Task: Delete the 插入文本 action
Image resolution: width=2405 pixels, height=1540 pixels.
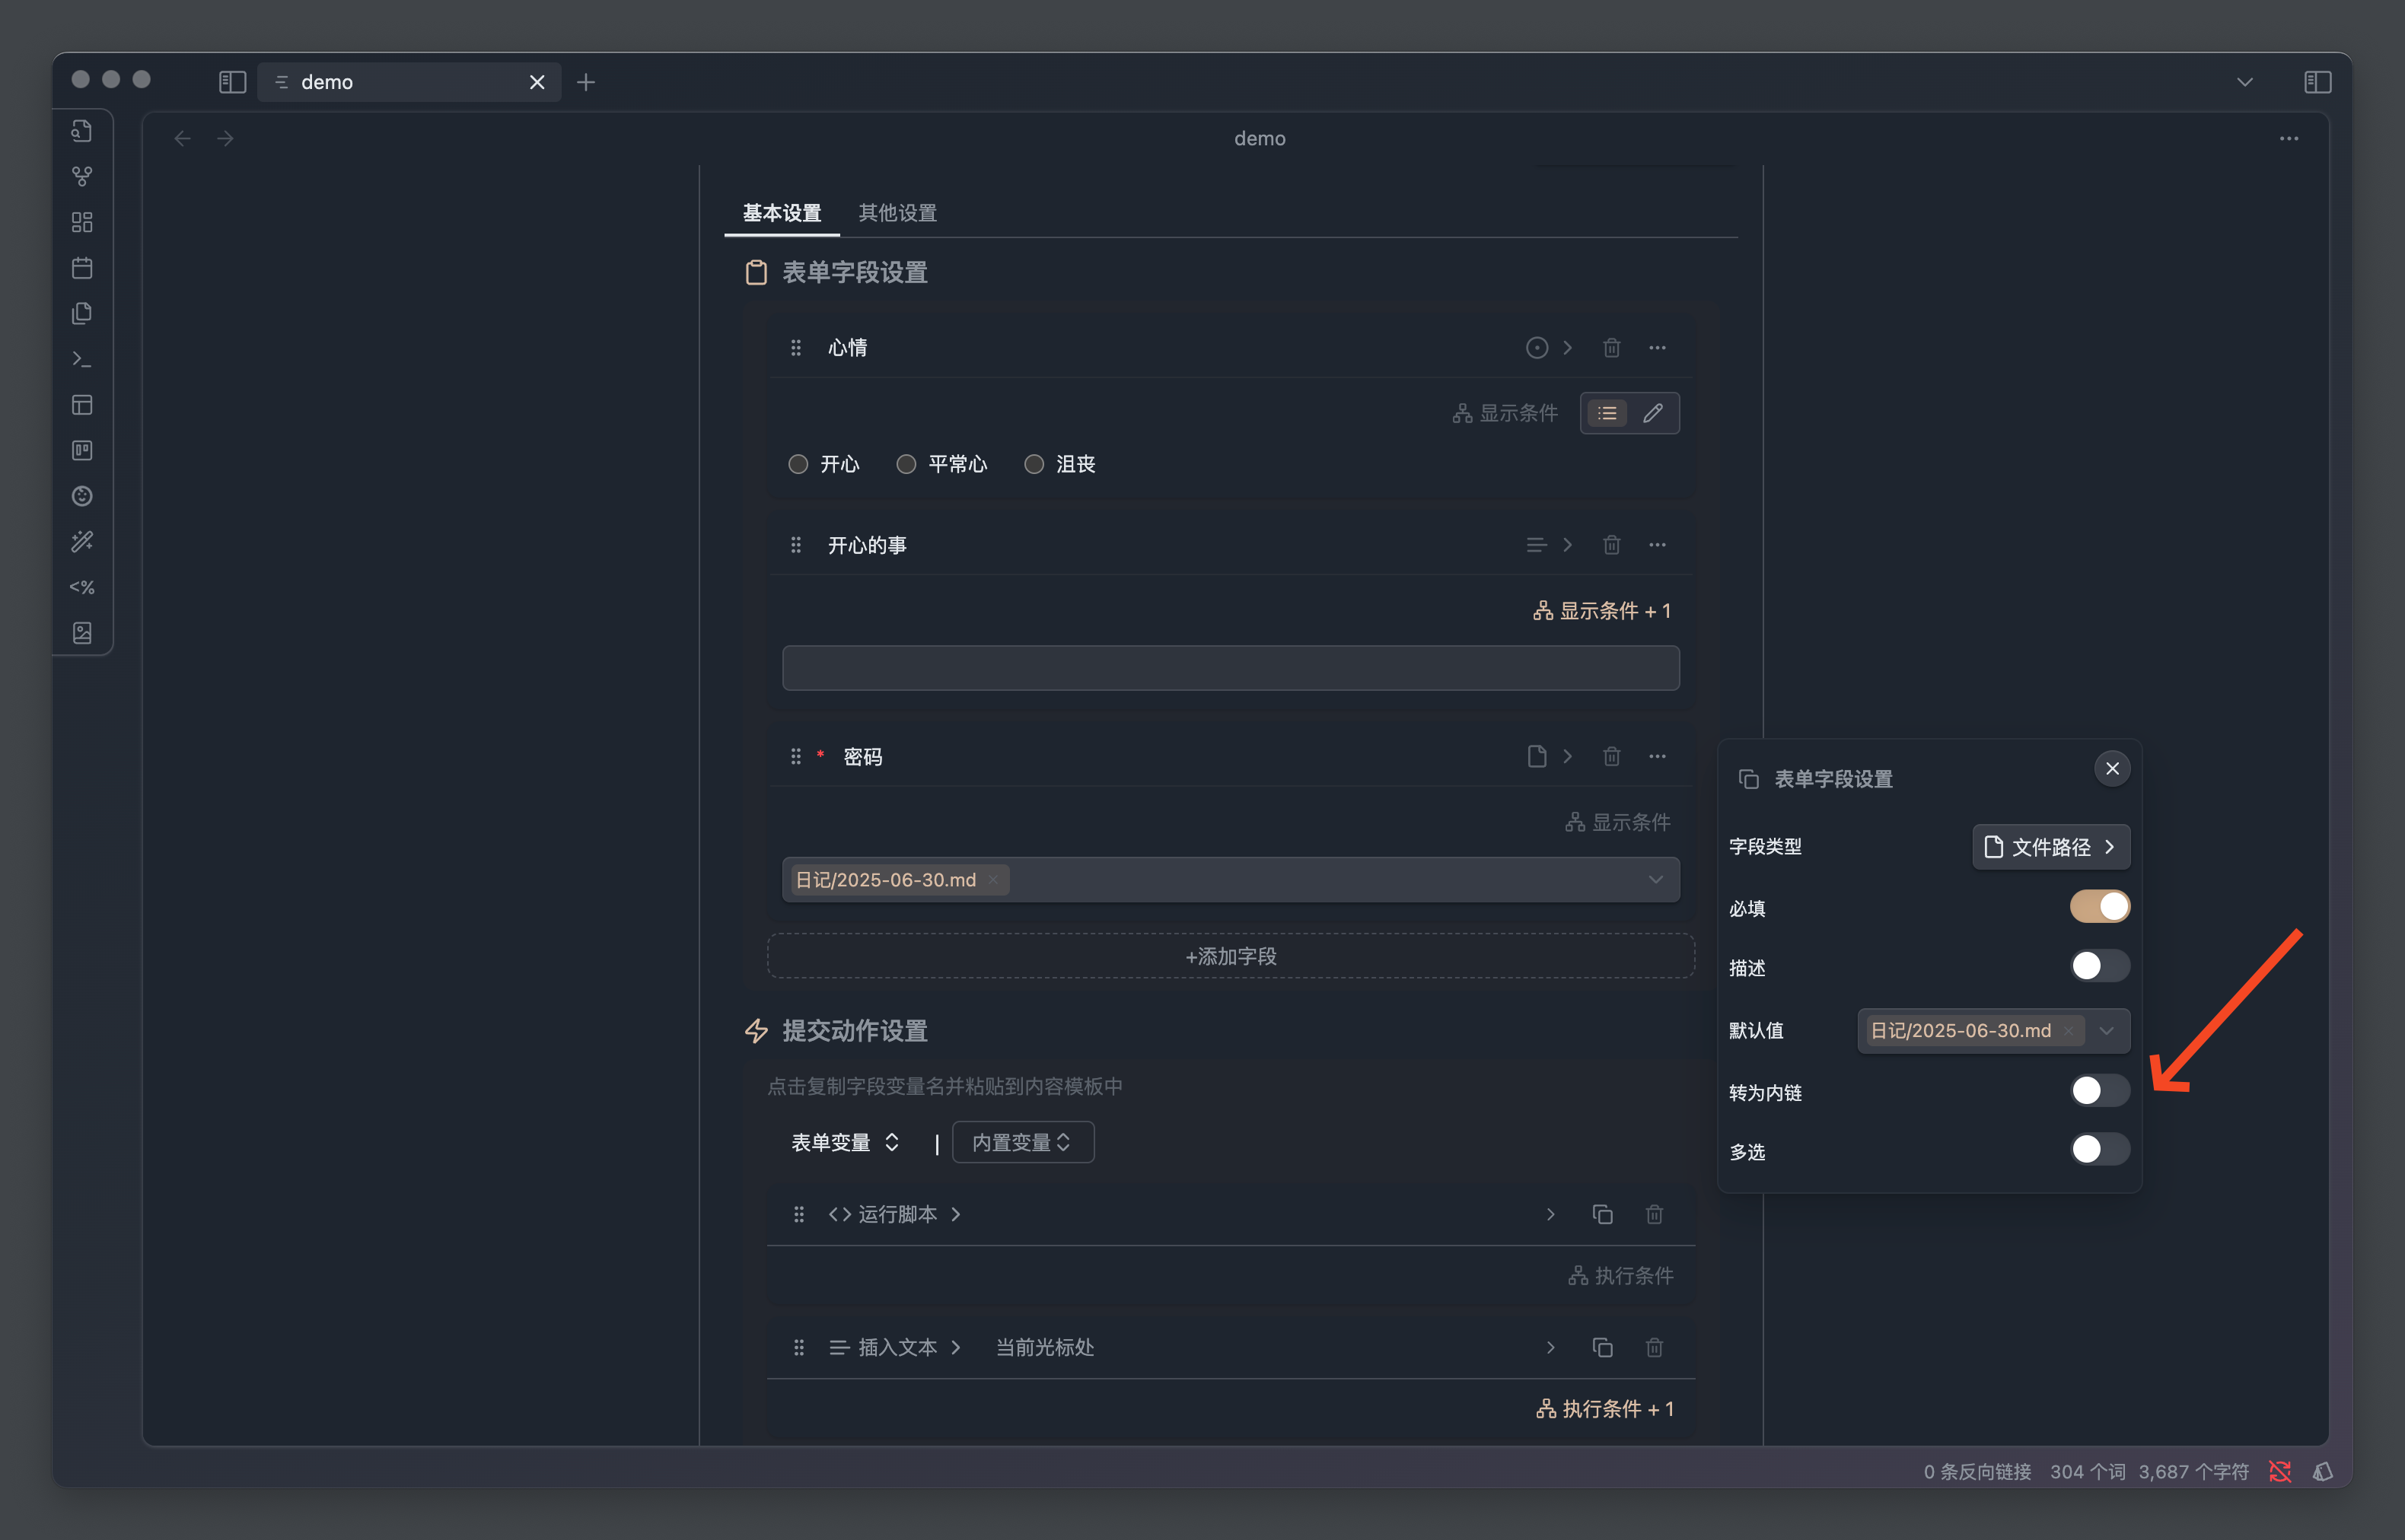Action: 1654,1347
